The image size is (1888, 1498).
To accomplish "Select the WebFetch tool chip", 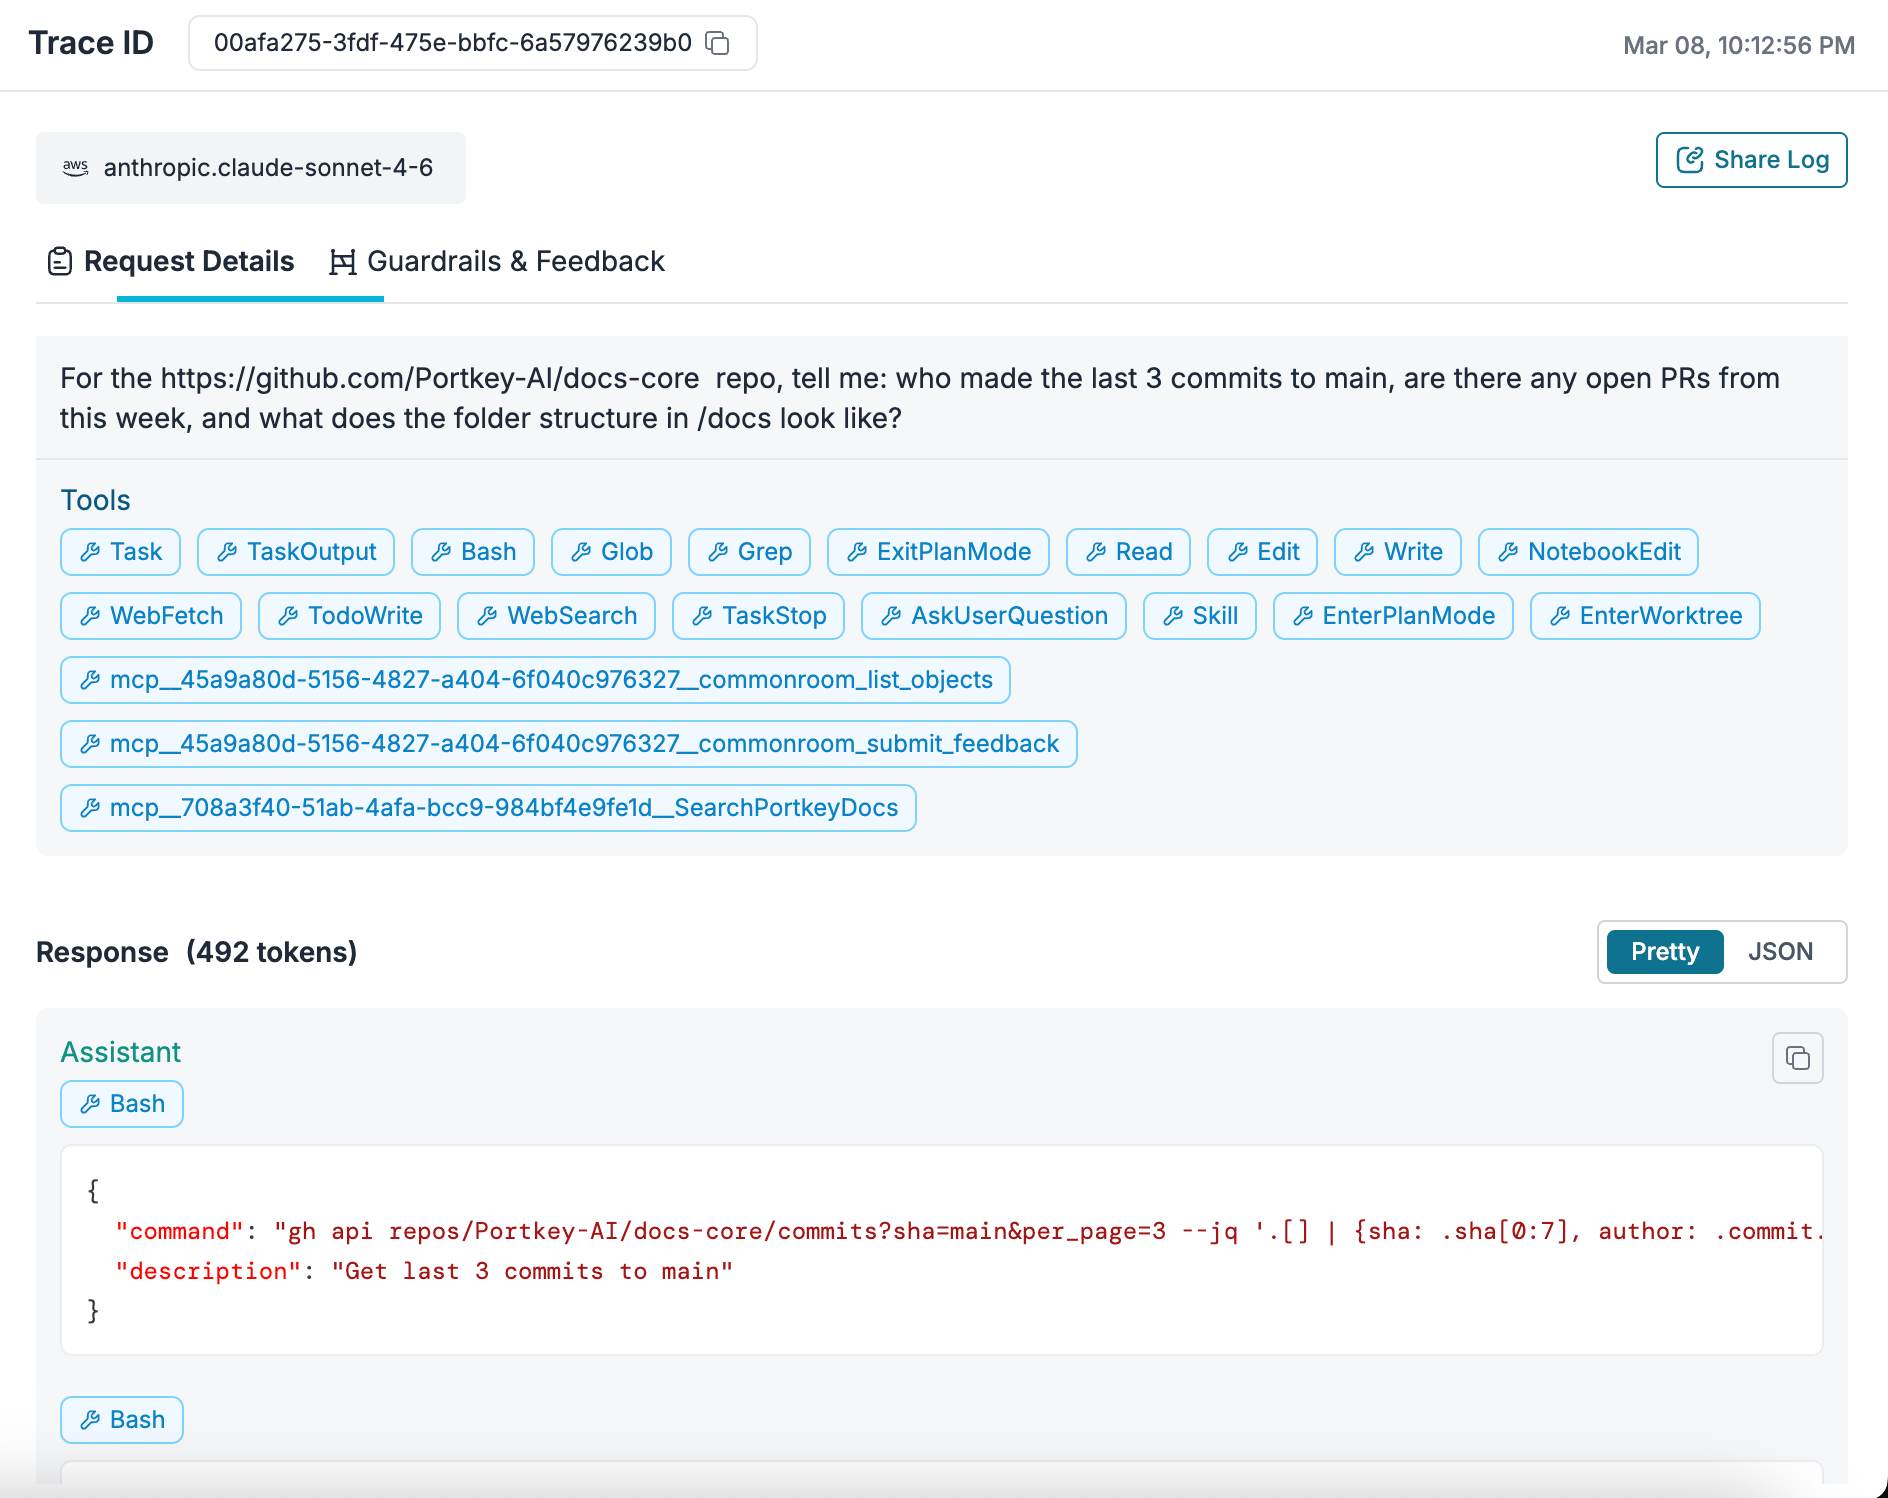I will click(151, 616).
